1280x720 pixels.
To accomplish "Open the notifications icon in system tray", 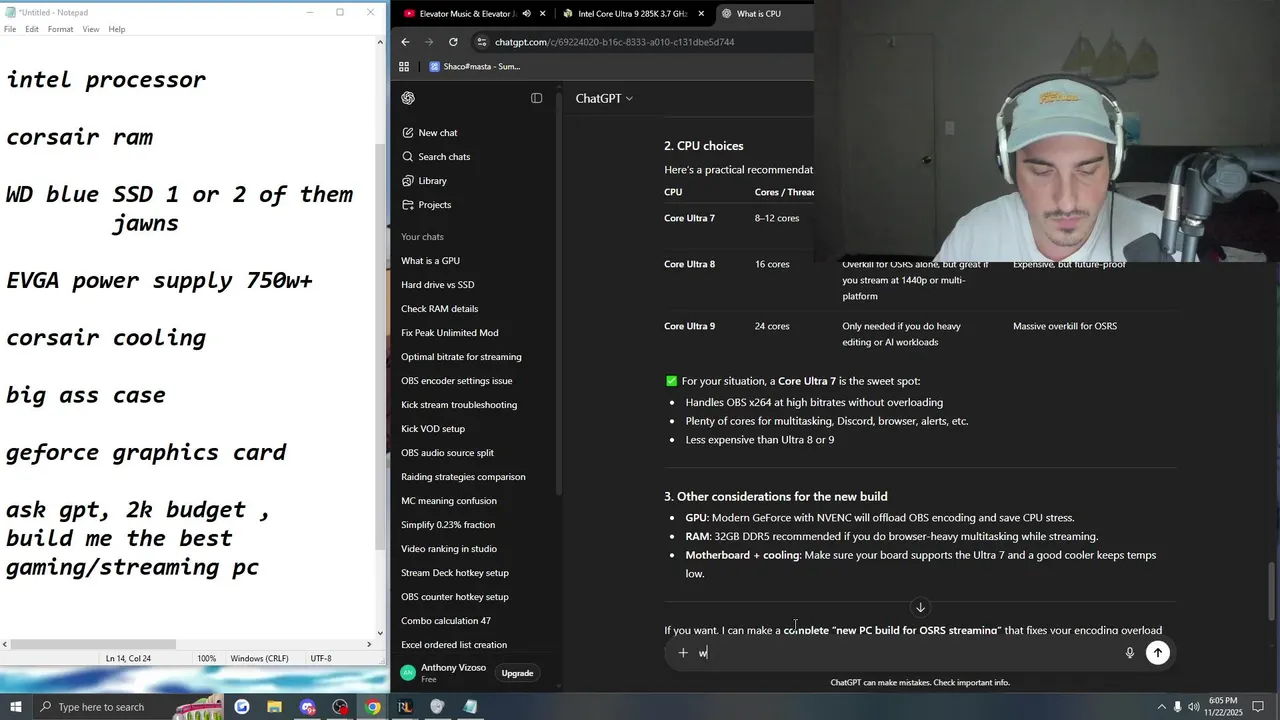I will [1258, 707].
